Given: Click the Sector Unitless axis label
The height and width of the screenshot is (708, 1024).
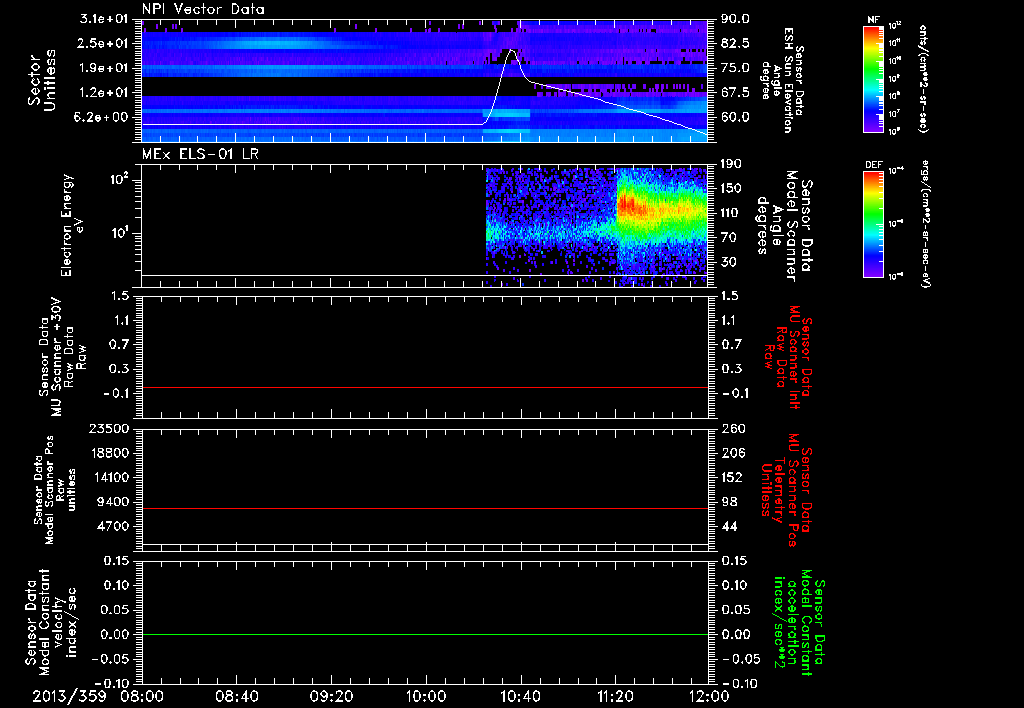Looking at the screenshot, I should tap(41, 78).
